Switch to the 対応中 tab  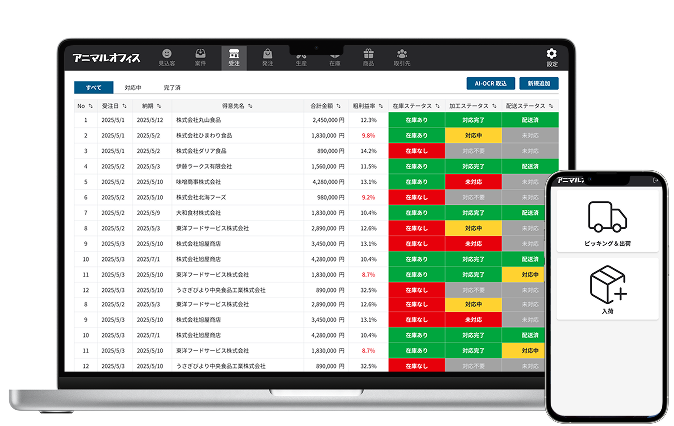click(x=133, y=87)
